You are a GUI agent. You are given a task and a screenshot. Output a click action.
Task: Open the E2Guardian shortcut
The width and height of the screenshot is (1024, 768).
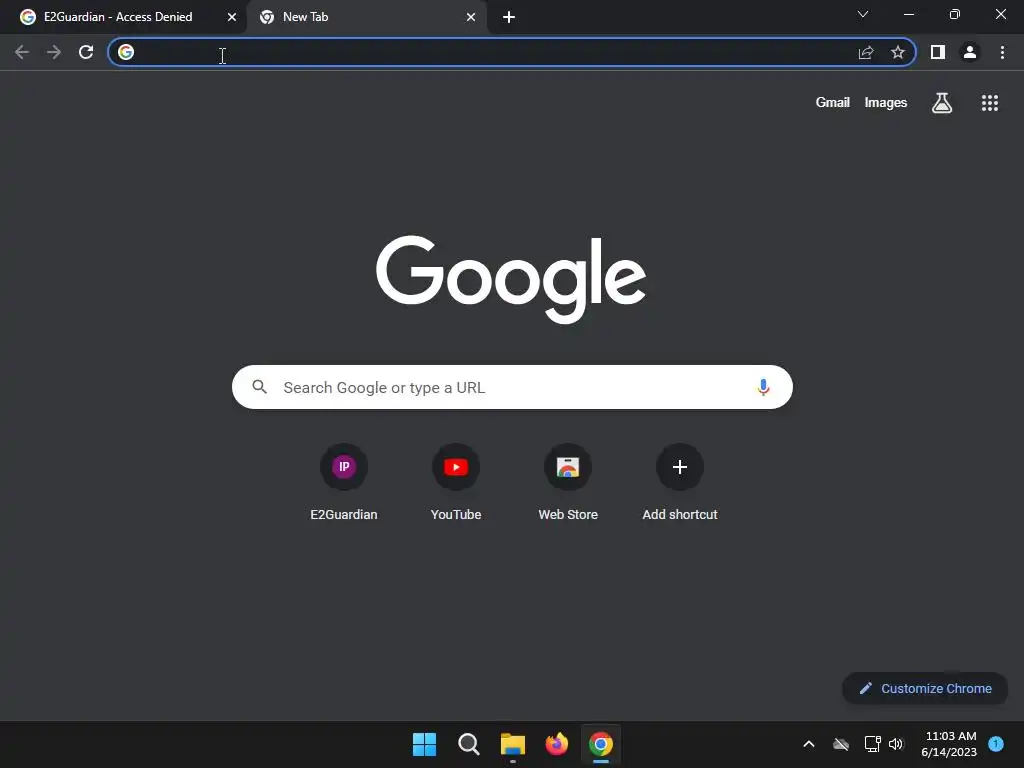pyautogui.click(x=344, y=483)
